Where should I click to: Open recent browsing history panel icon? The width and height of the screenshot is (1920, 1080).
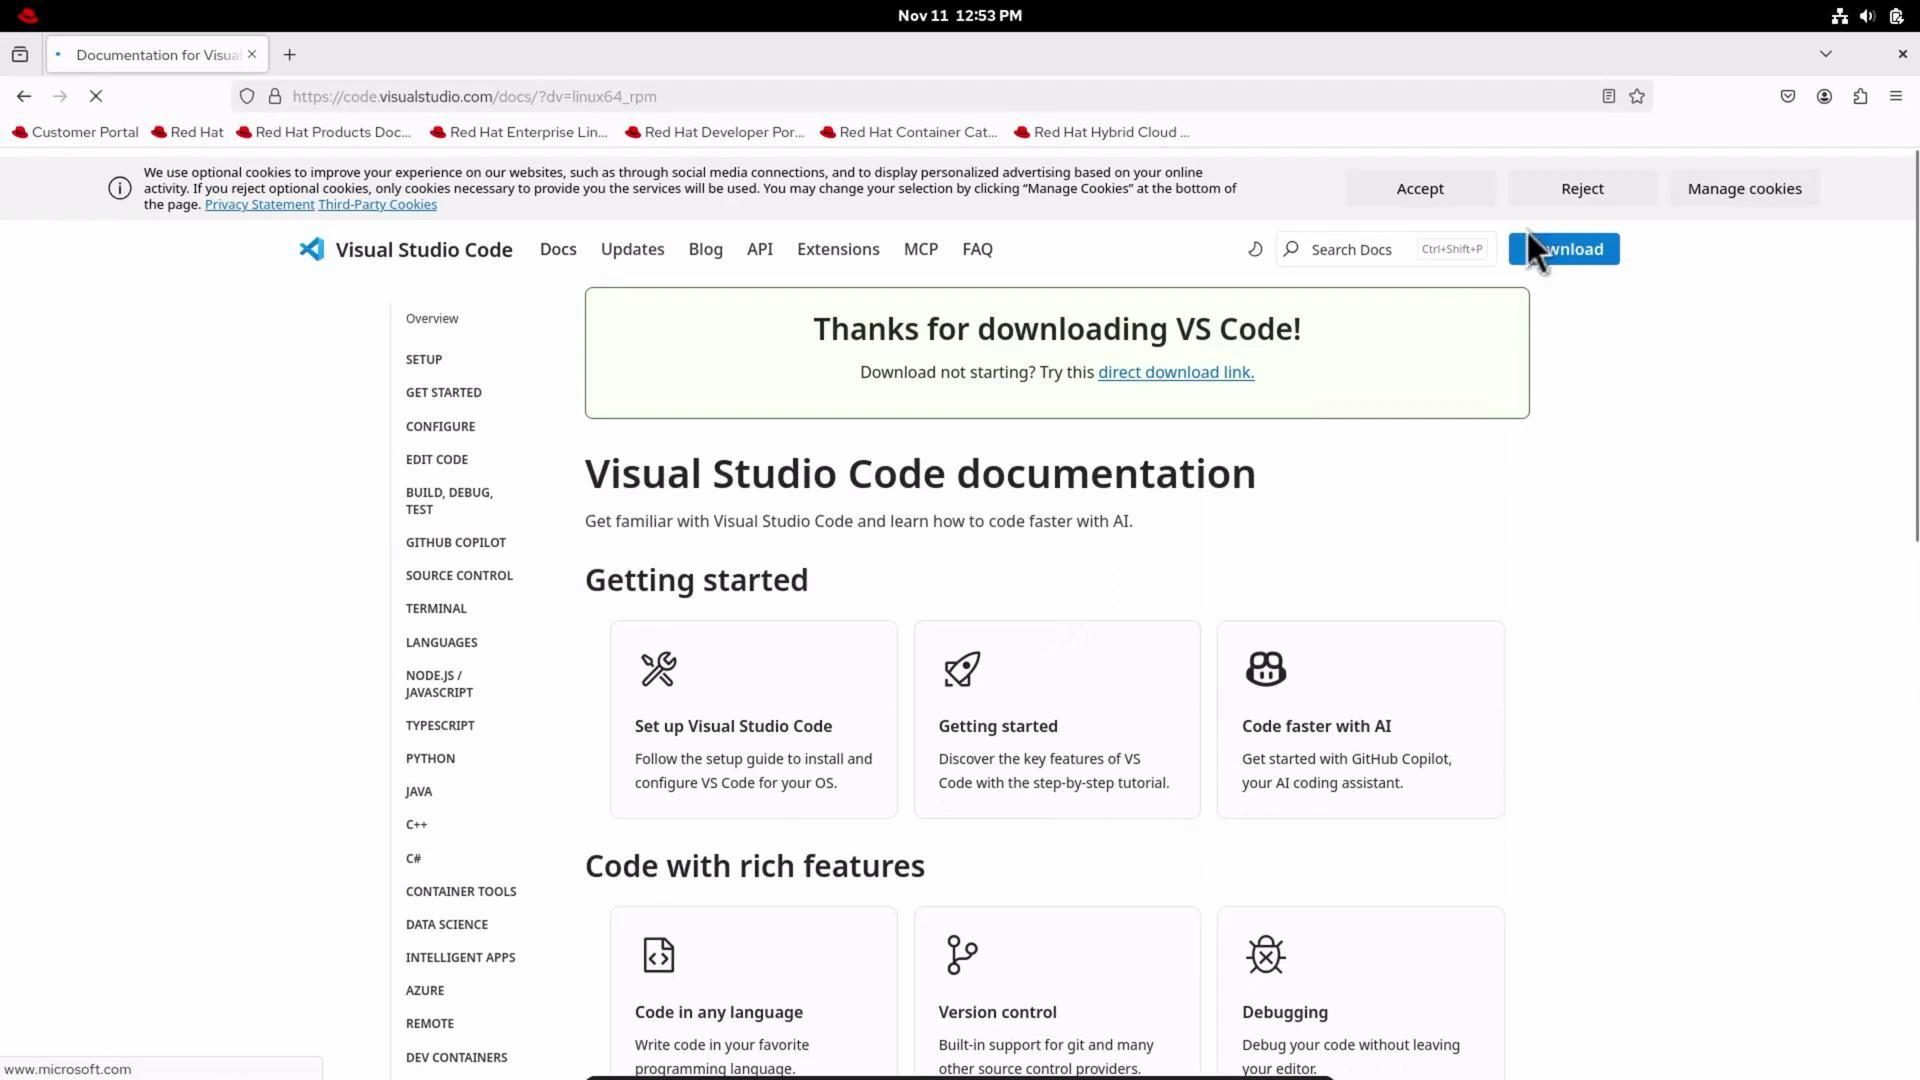pos(20,54)
